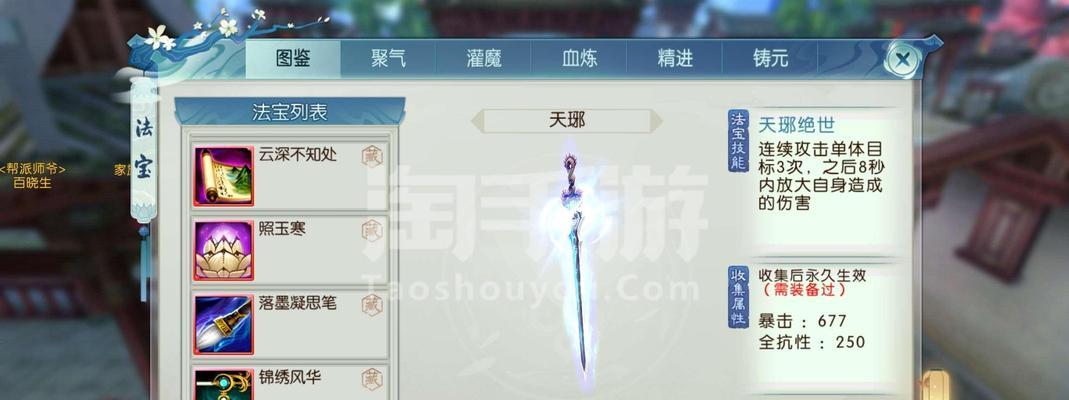
Task: Click the 法宝 side banner
Action: pyautogui.click(x=142, y=146)
